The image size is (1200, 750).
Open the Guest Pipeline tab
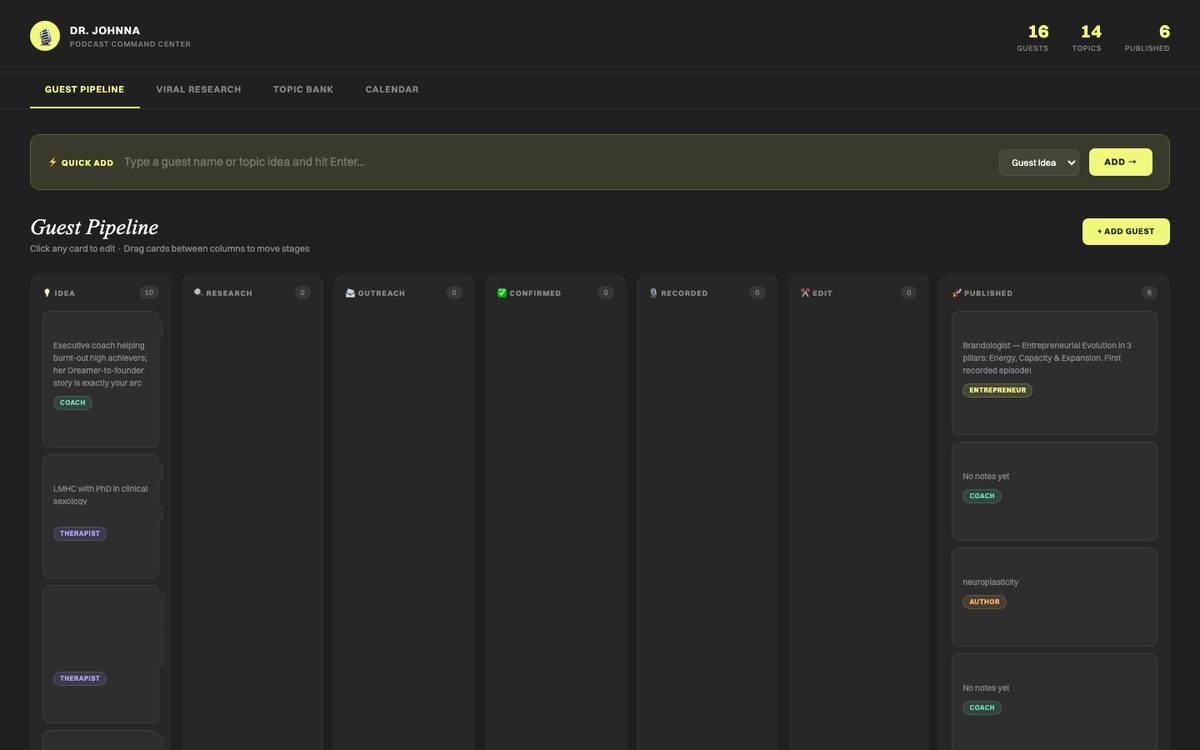coord(85,90)
